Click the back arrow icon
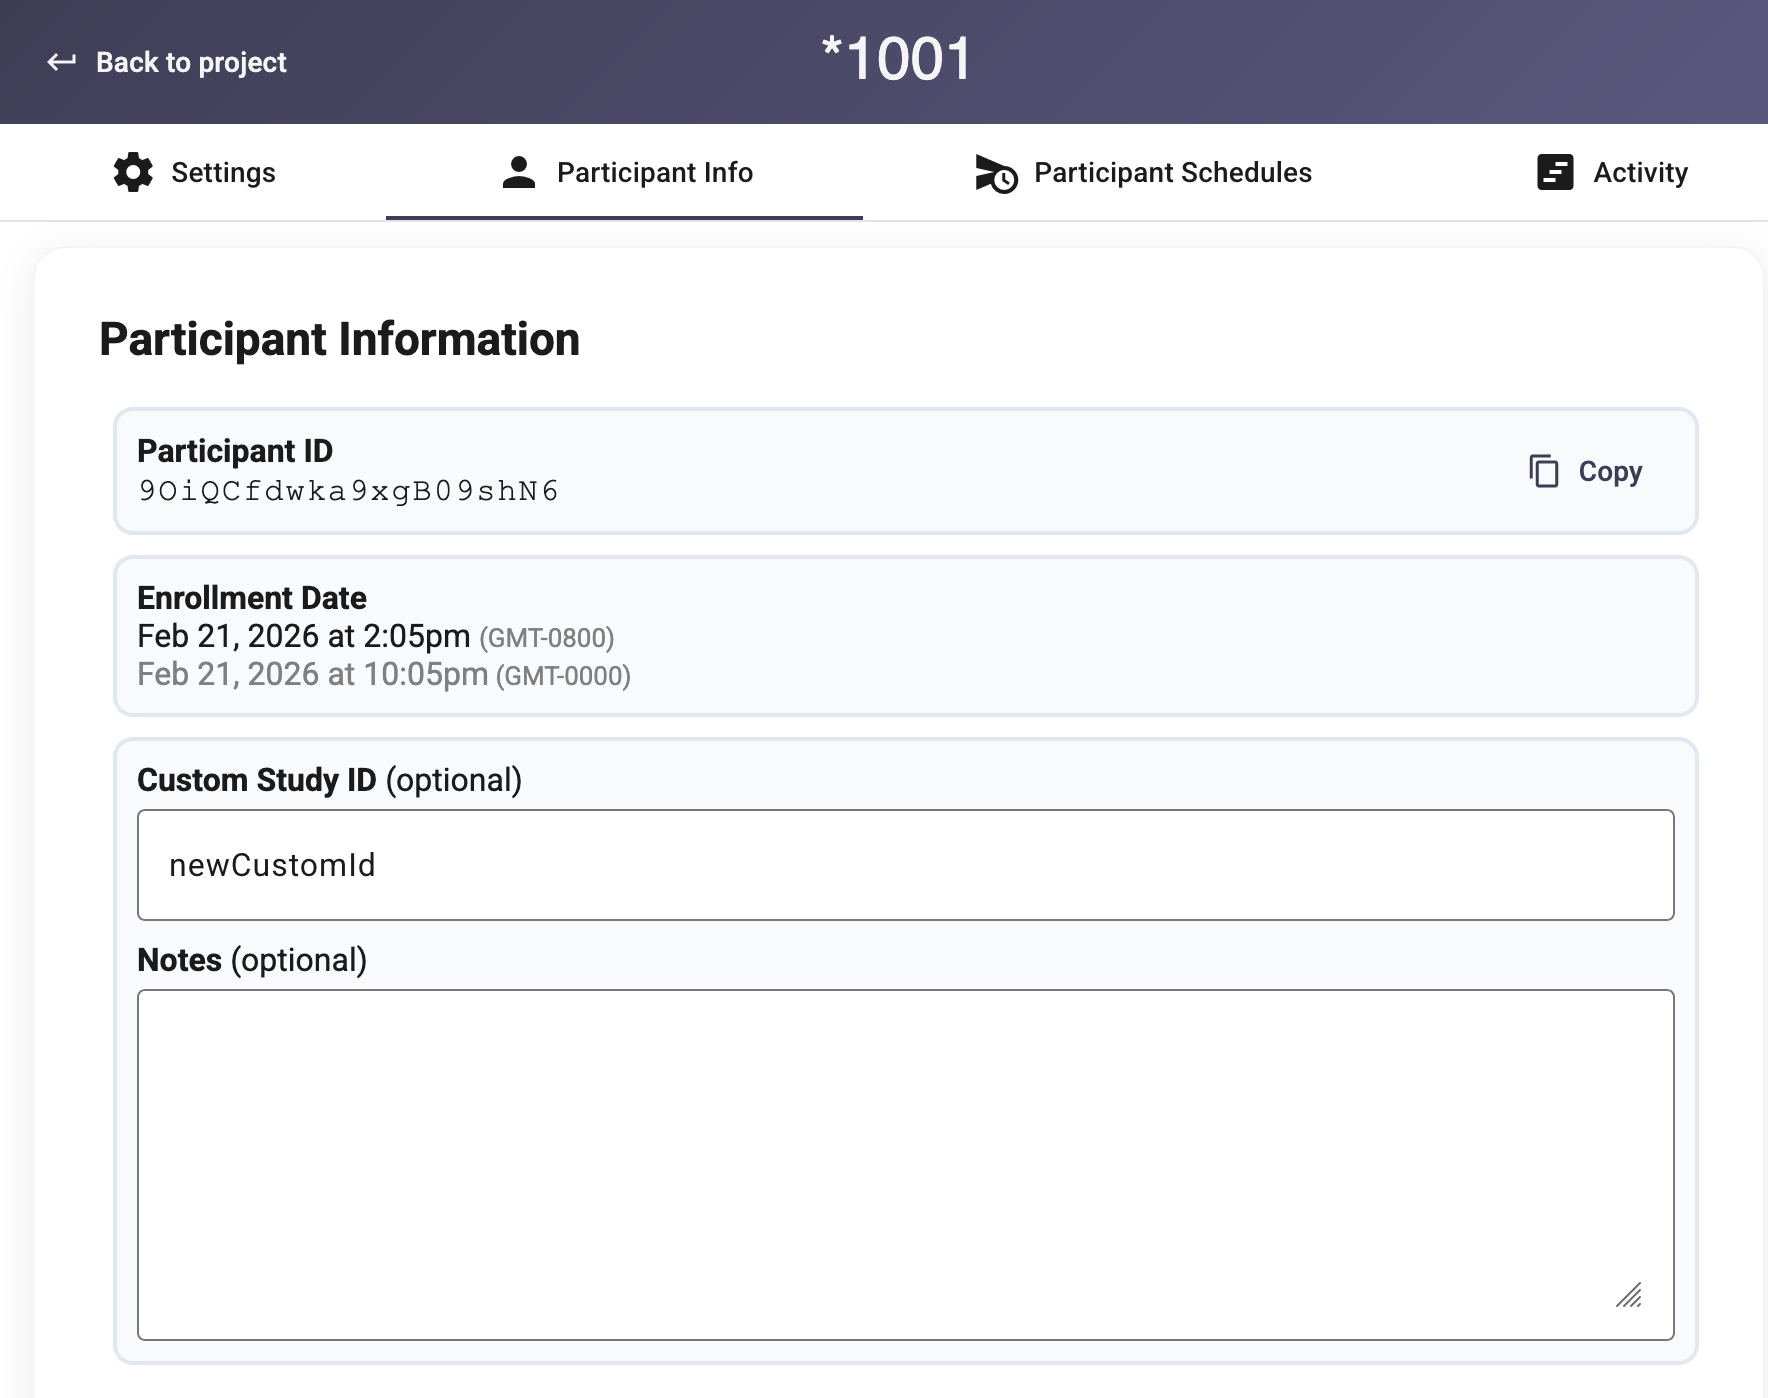Screen dimensions: 1768x1398 tap(61, 62)
